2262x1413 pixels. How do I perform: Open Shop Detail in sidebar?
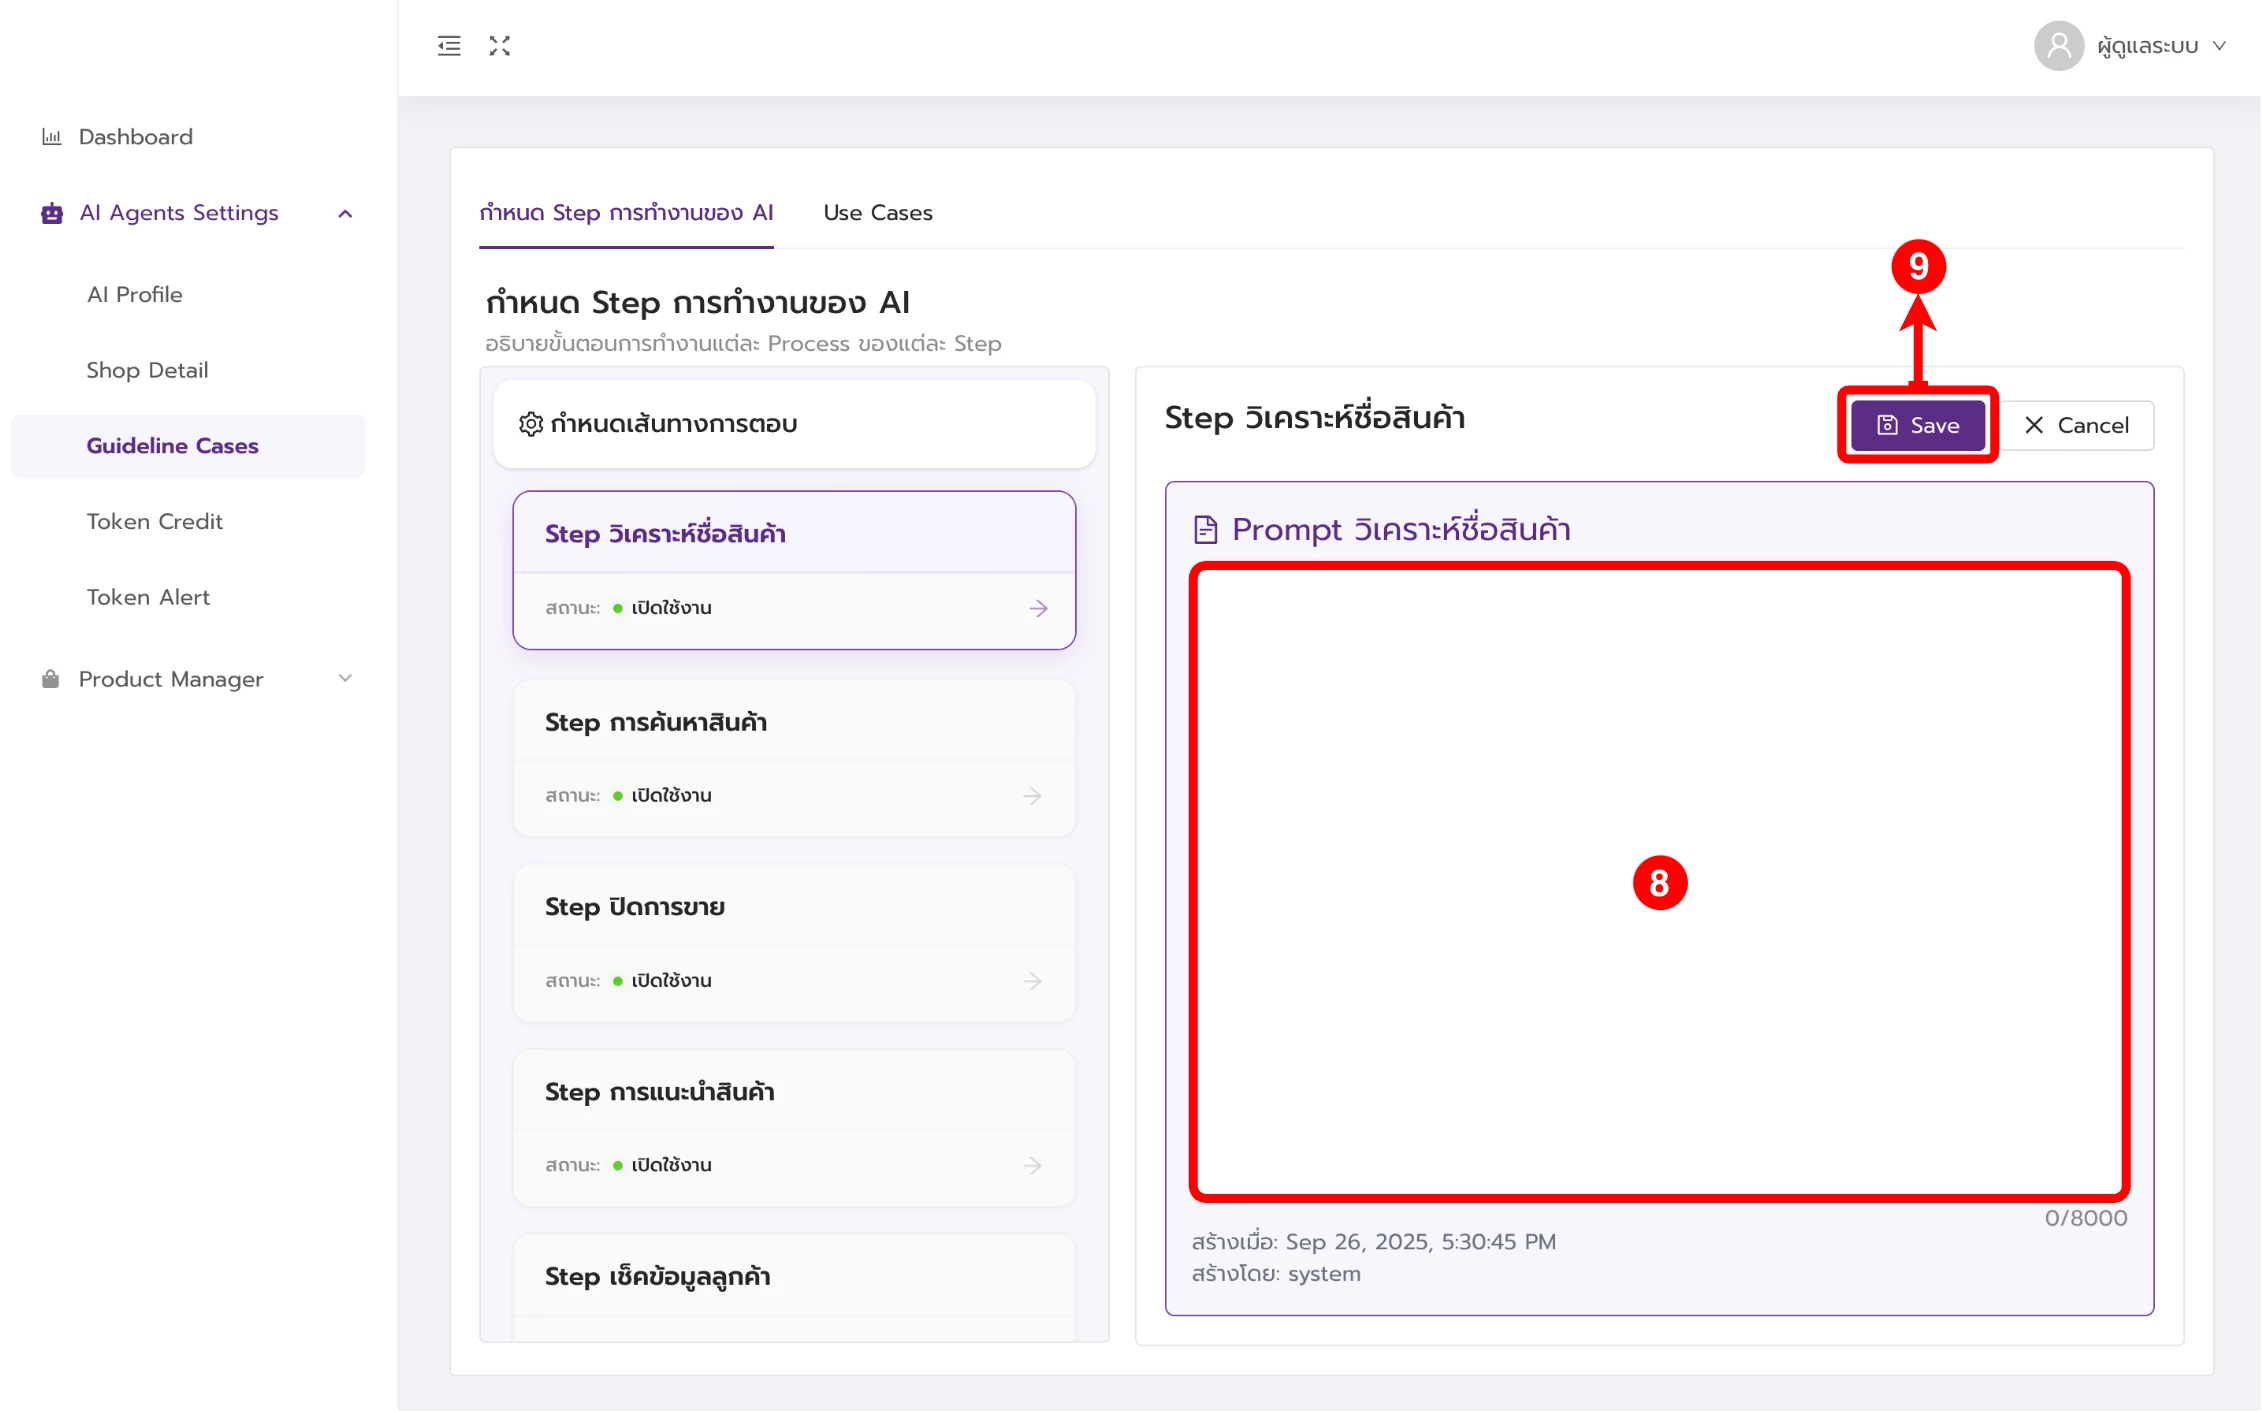147,370
